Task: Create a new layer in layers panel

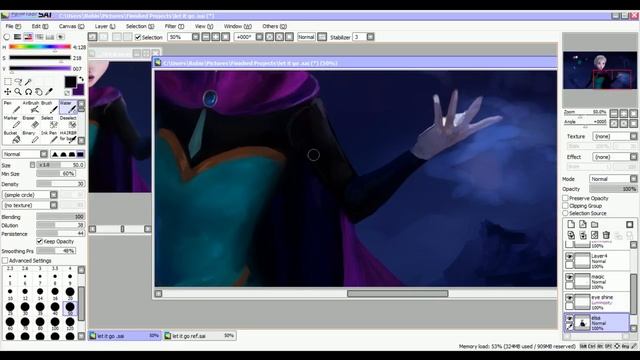Action: [571, 224]
